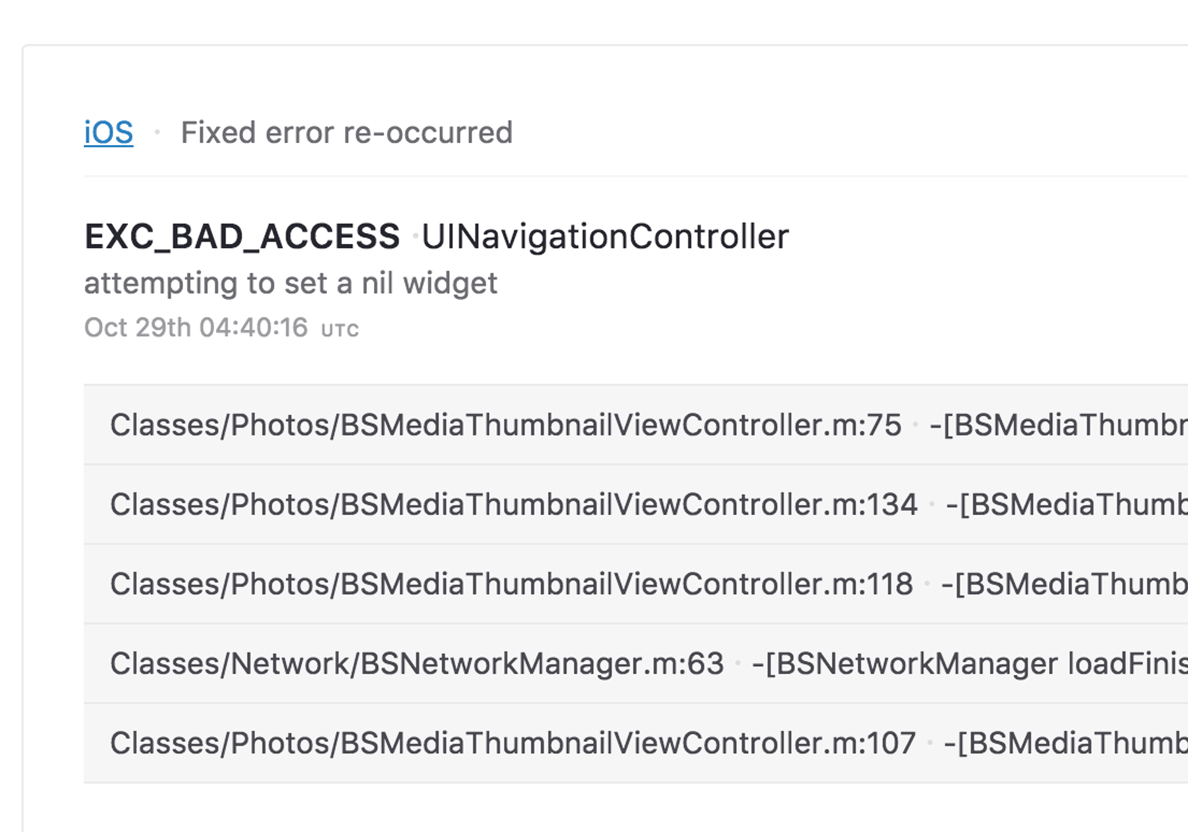
Task: Select the UINavigationController context text
Action: 605,236
